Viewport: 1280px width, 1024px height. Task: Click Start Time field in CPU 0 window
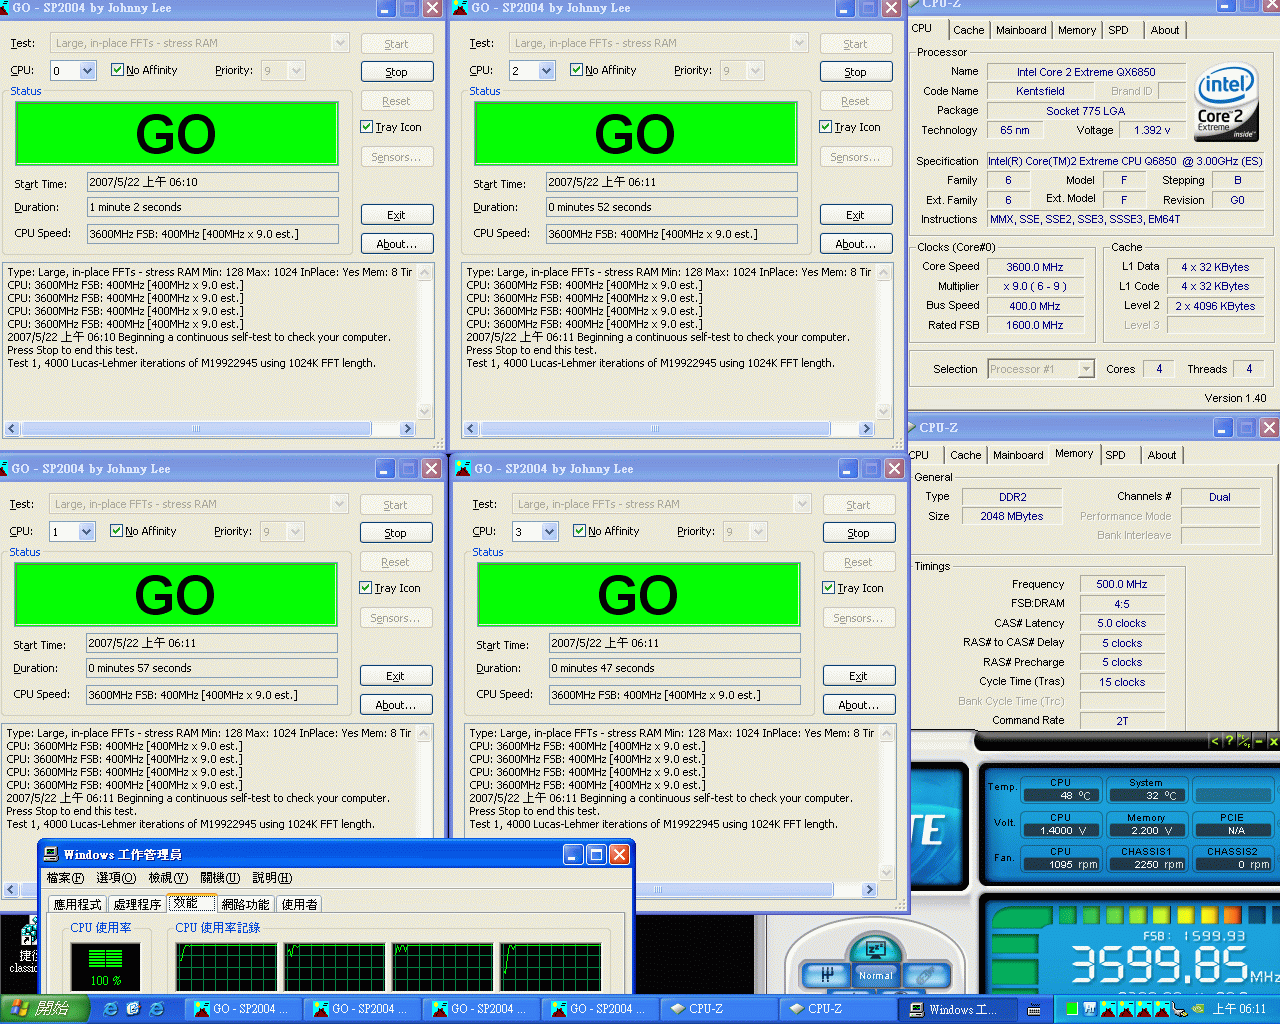point(213,182)
